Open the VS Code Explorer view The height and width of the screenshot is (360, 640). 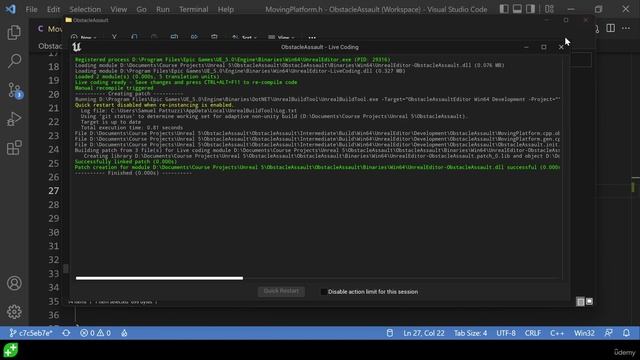click(x=14, y=32)
